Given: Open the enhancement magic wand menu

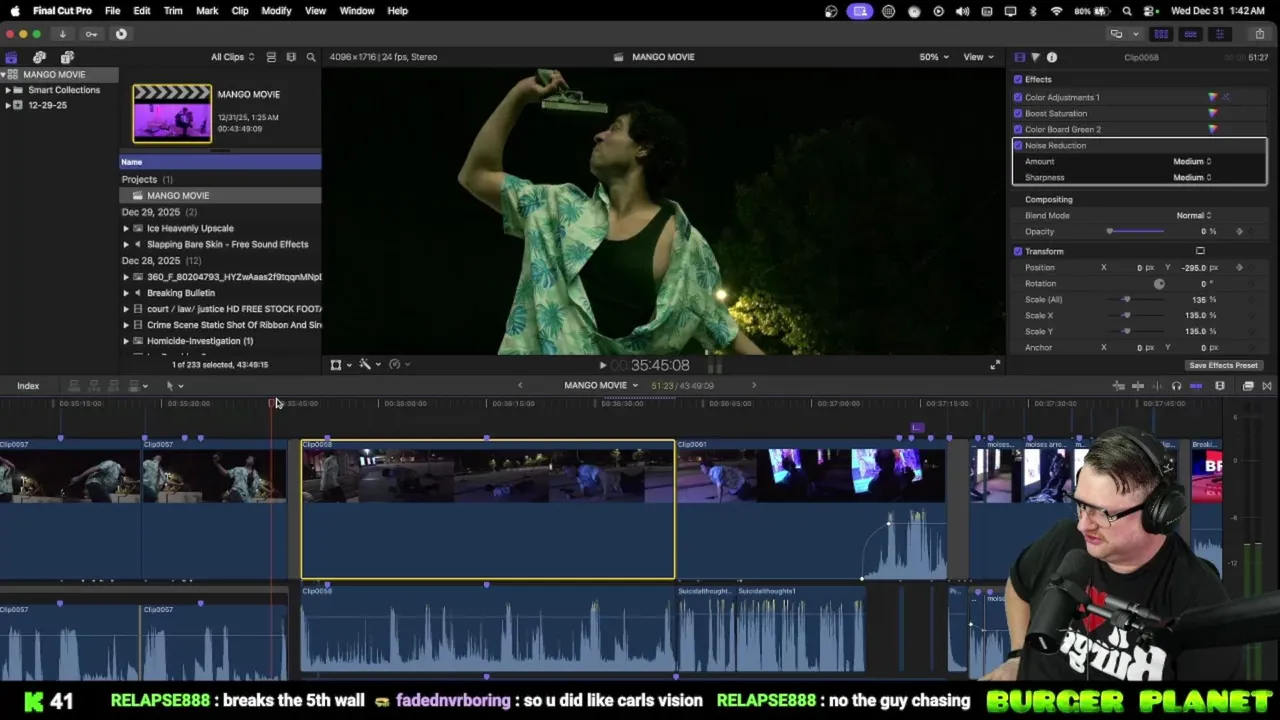Looking at the screenshot, I should 368,365.
